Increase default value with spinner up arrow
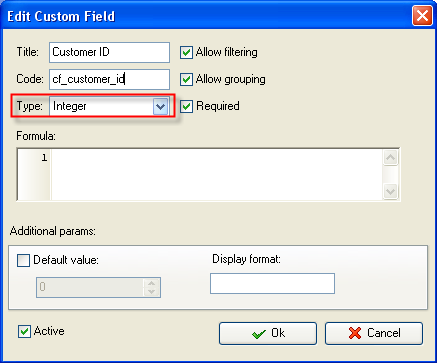Viewport: 437px width, 363px height. click(152, 283)
